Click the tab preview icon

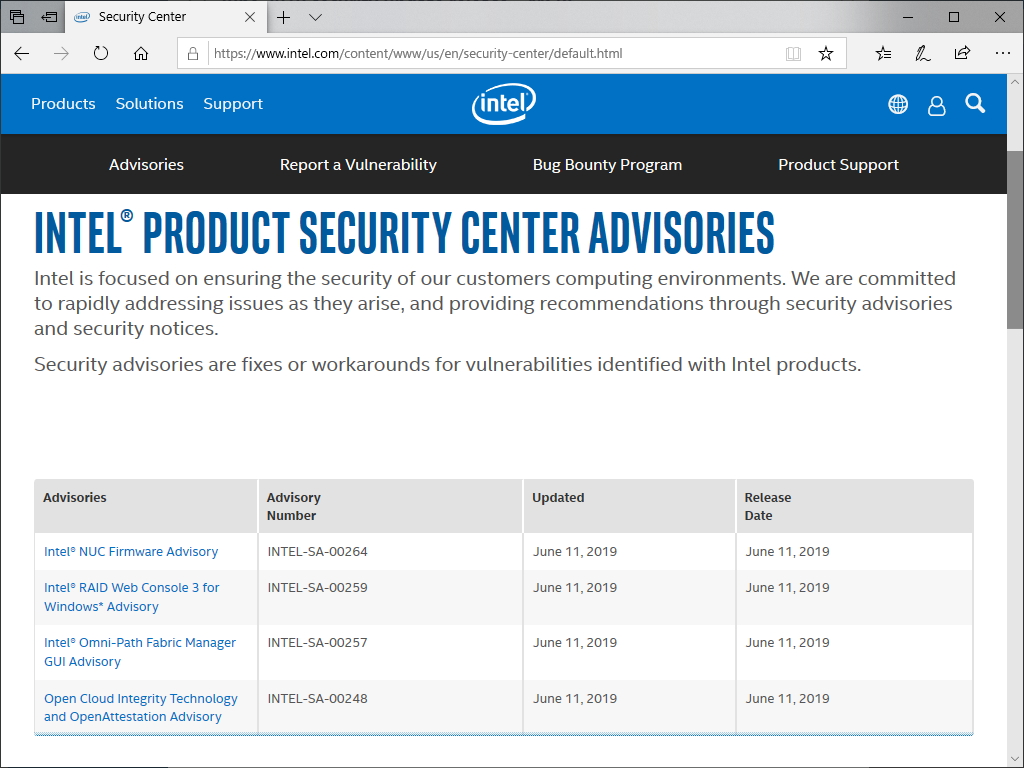(17, 17)
